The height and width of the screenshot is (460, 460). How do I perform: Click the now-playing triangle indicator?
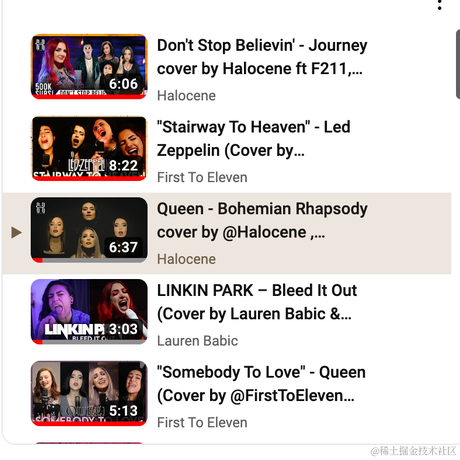pos(16,232)
